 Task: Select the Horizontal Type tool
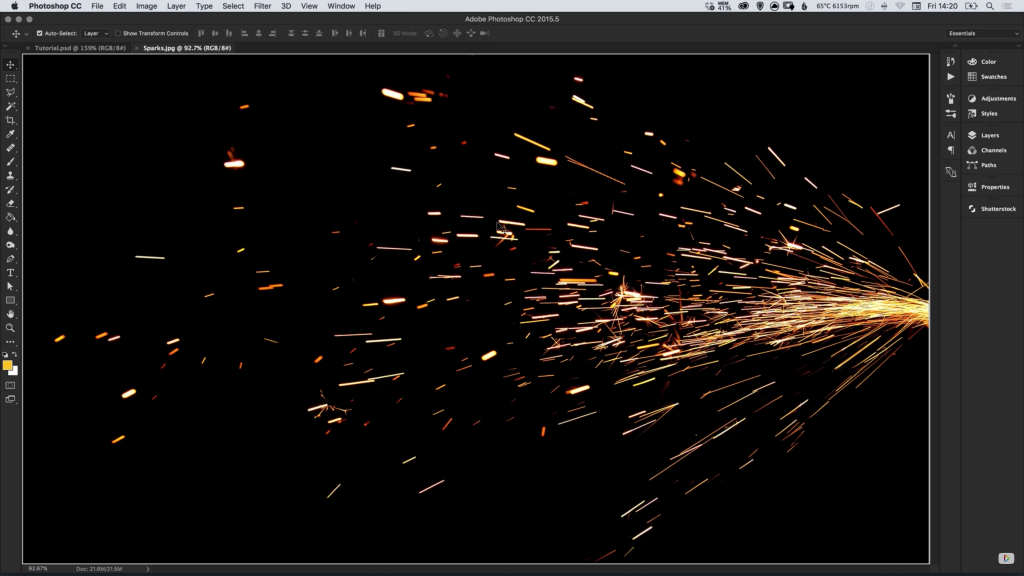(10, 272)
